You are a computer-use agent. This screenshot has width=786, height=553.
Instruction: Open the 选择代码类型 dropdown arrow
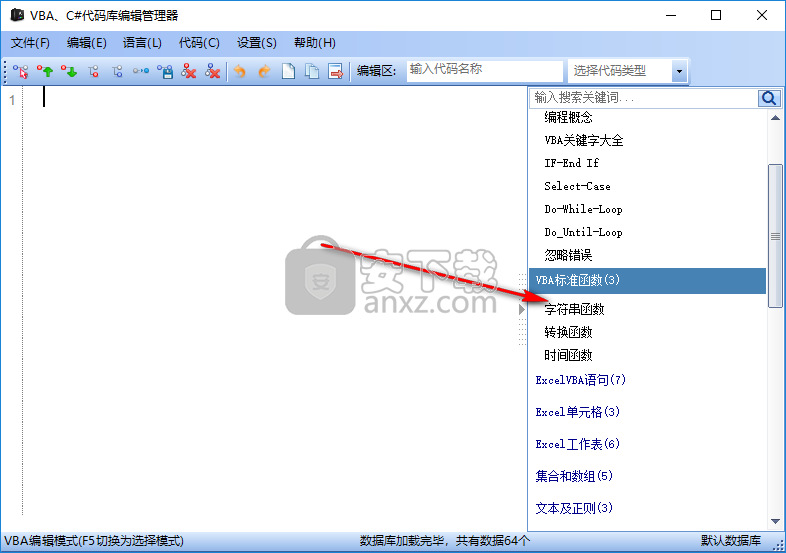point(679,71)
